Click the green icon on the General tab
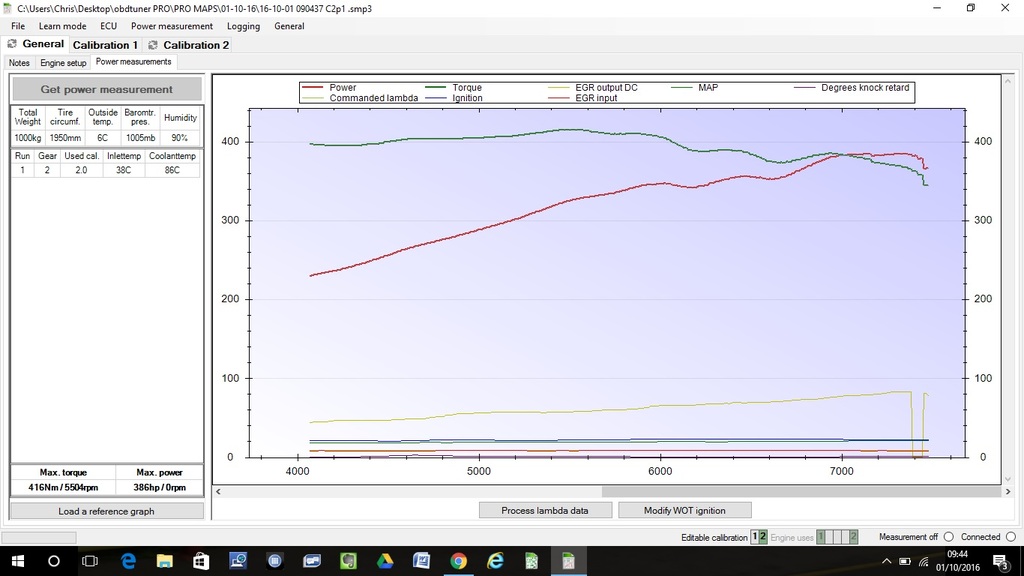Screen dimensions: 1024x576 coord(12,44)
